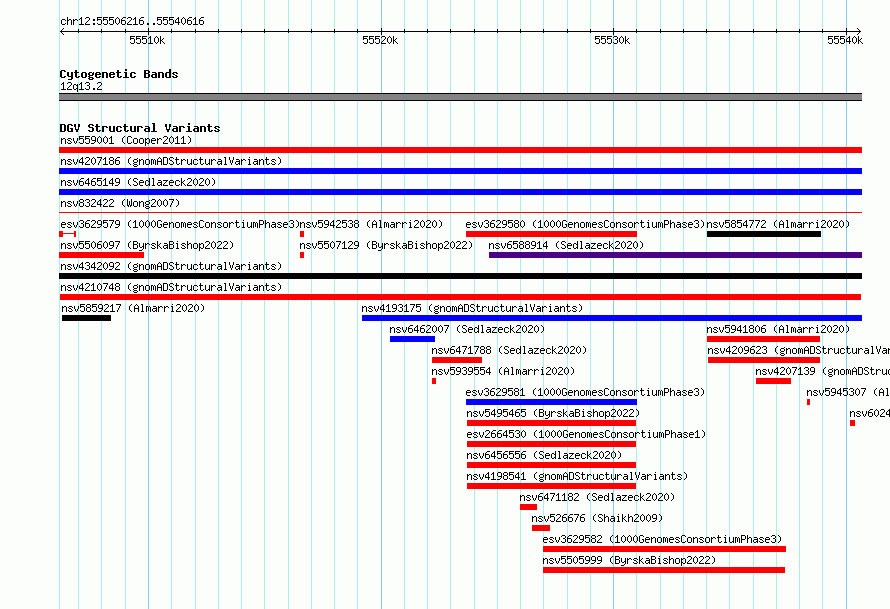Screen dimensions: 890x609
Task: Click the black nsv4342092 variant bar
Action: (460, 276)
